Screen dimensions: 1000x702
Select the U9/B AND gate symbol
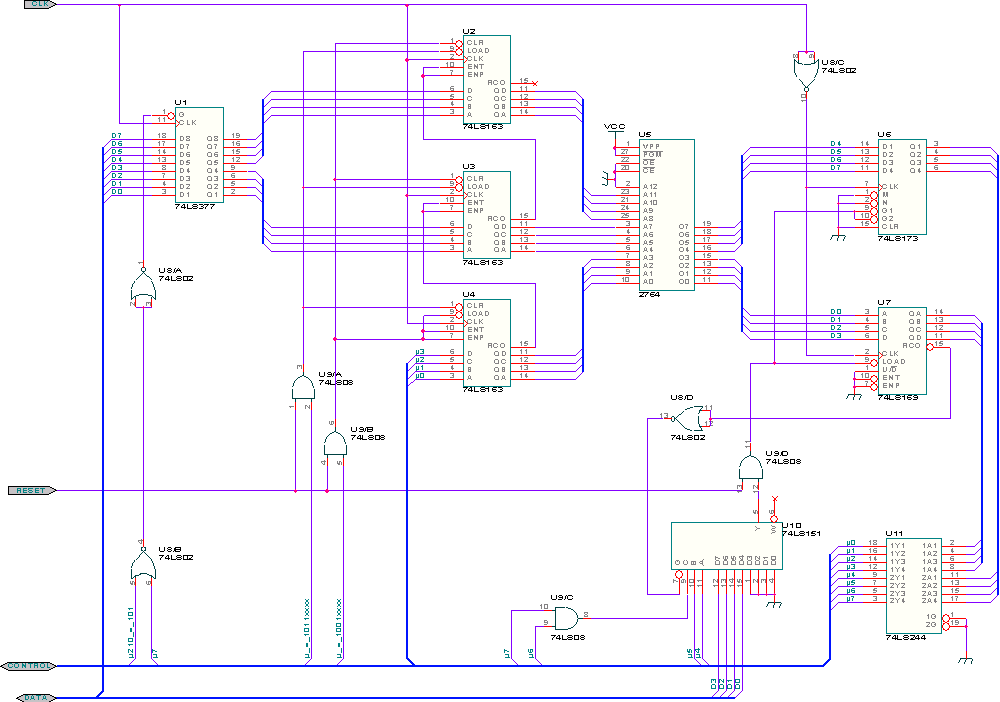[x=335, y=443]
